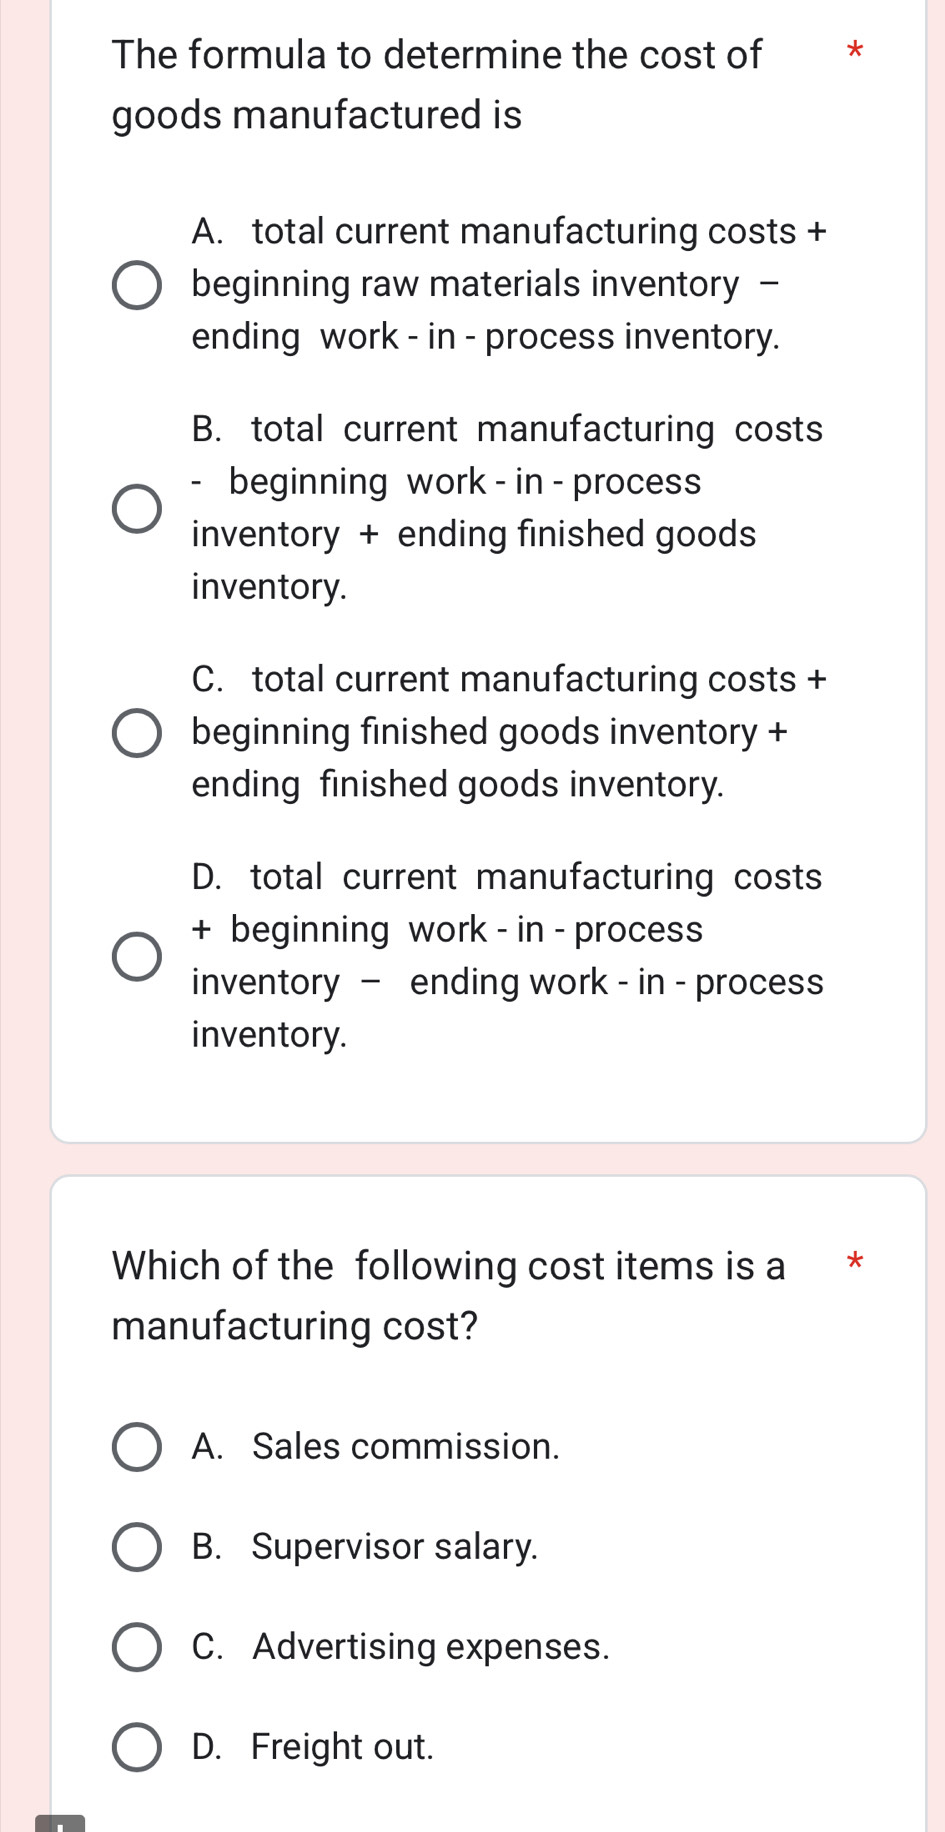Image resolution: width=945 pixels, height=1832 pixels.
Task: Click the 'B. Supervisor salary.' answer text
Action: [x=365, y=1547]
